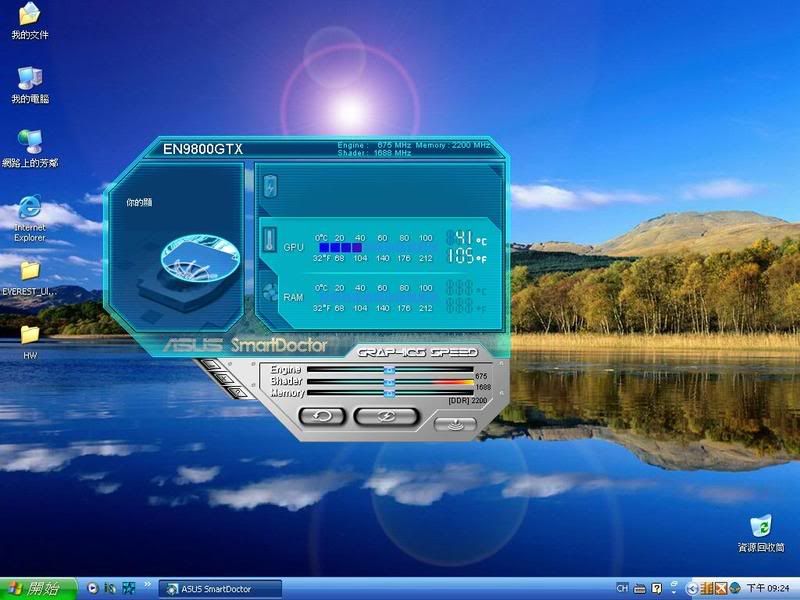Open the EVEREST folder on desktop
The height and width of the screenshot is (600, 800).
coord(30,271)
